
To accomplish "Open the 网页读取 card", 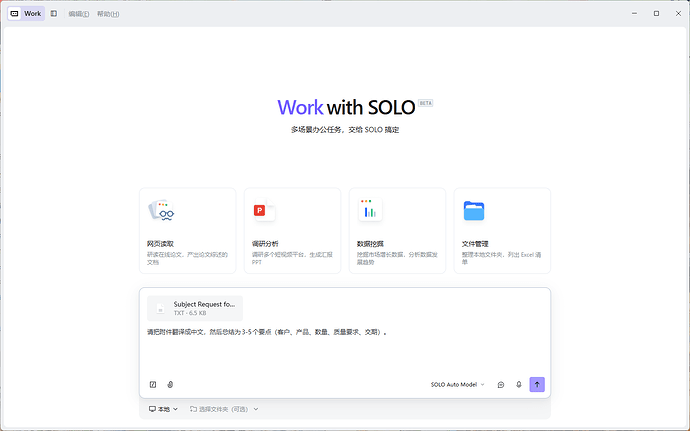I will coord(187,231).
